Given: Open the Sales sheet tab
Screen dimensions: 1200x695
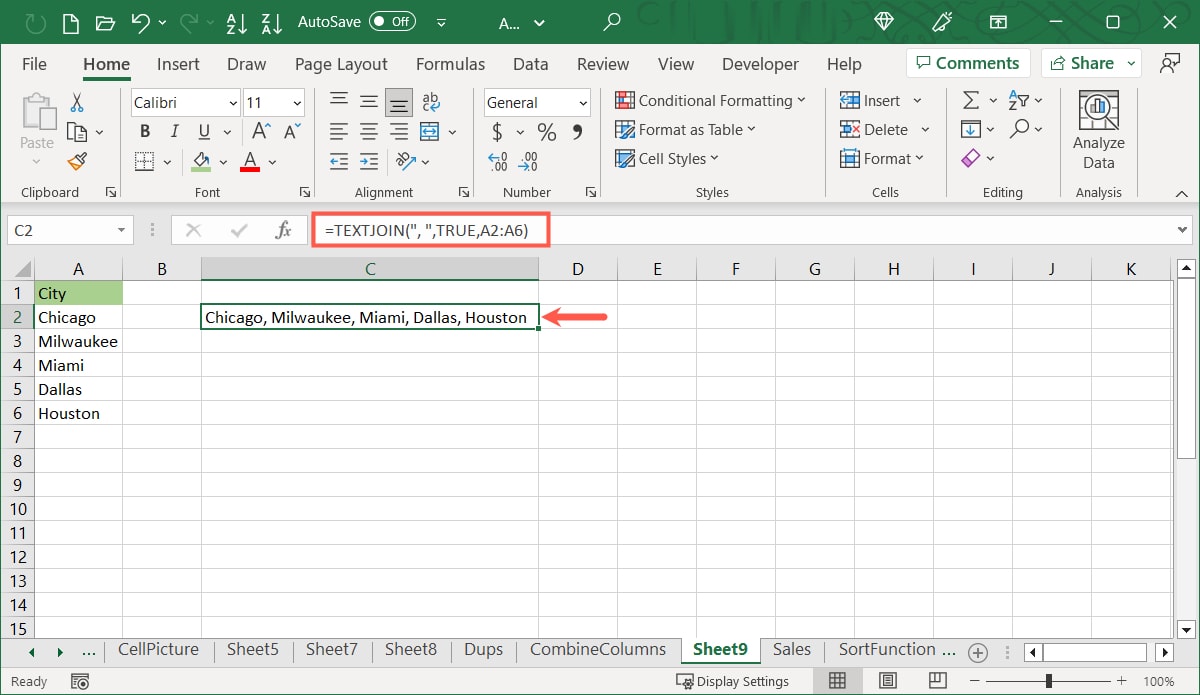Looking at the screenshot, I should pos(791,649).
